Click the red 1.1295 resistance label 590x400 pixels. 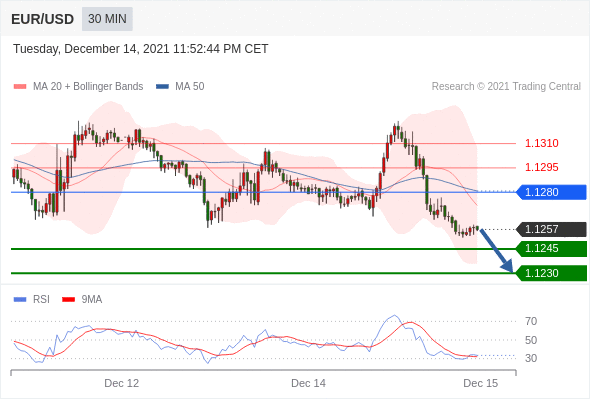[541, 167]
